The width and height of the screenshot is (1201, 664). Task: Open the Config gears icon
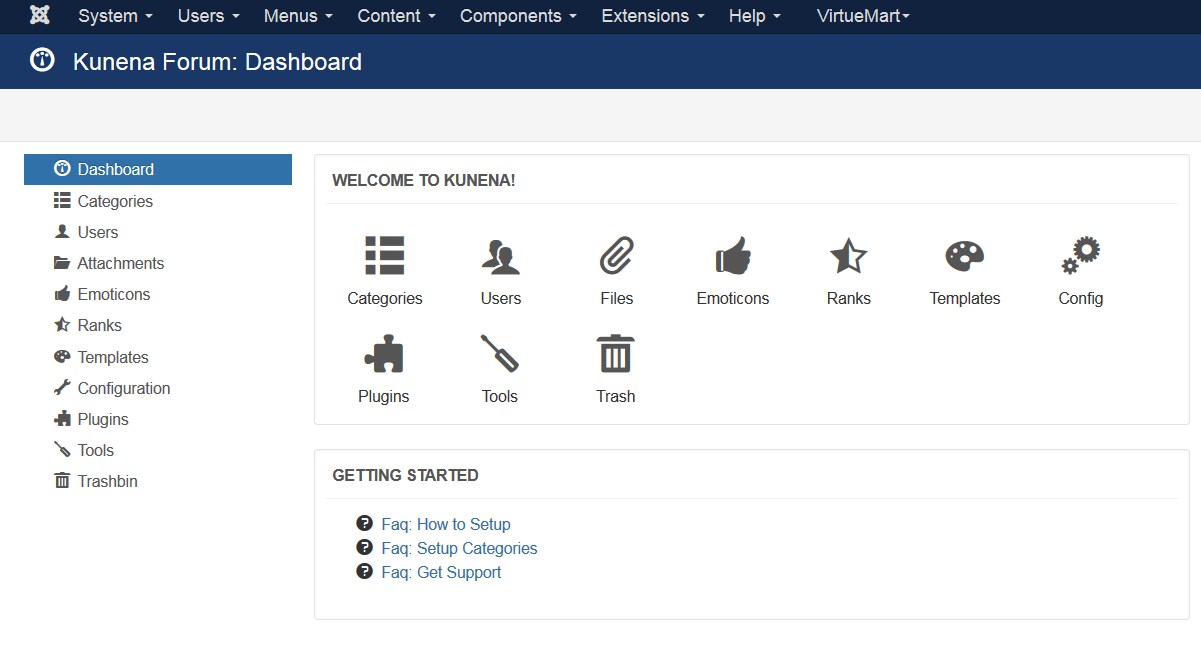[1081, 255]
